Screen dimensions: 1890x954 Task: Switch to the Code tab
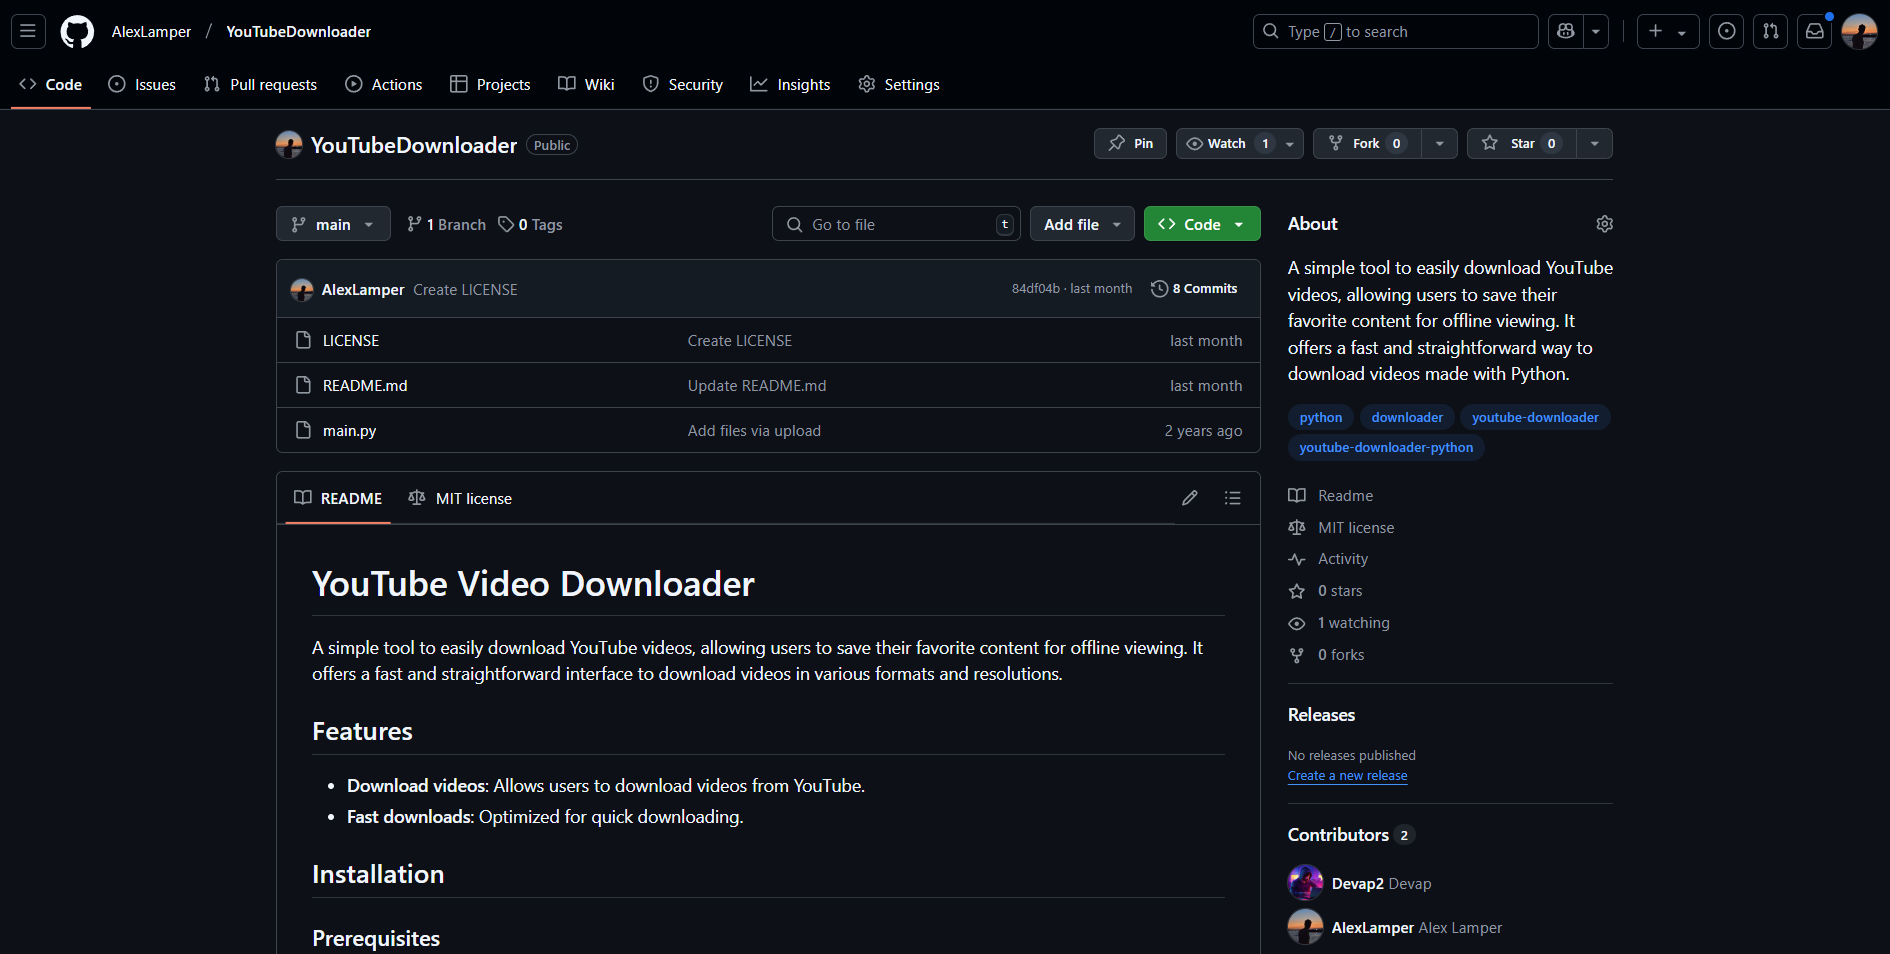[x=51, y=84]
